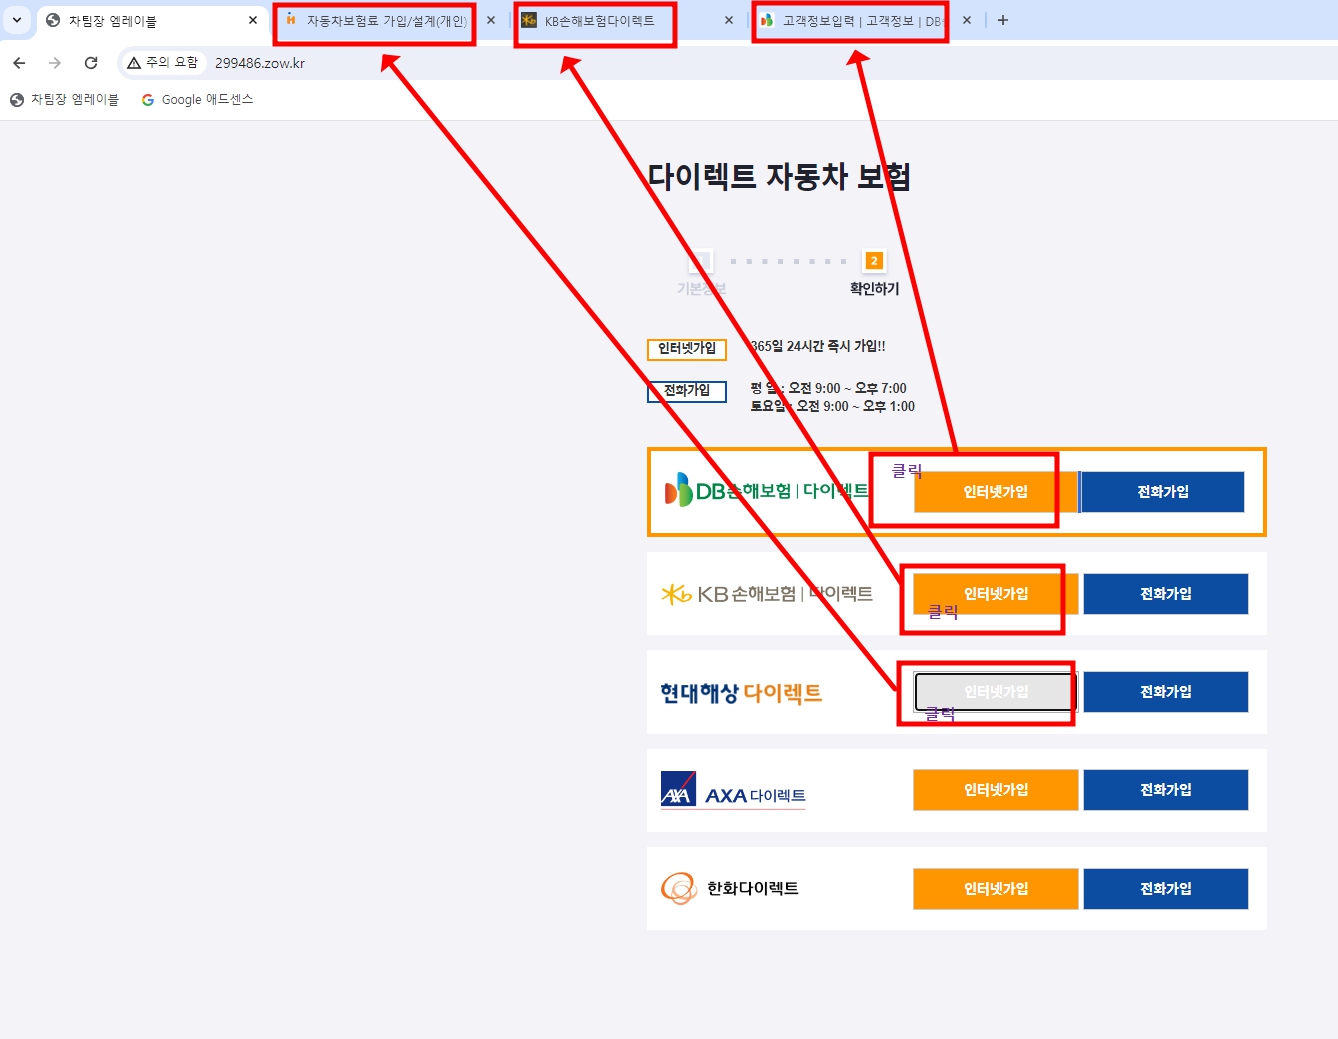Click the site security warning icon 주의 요함

coord(162,62)
